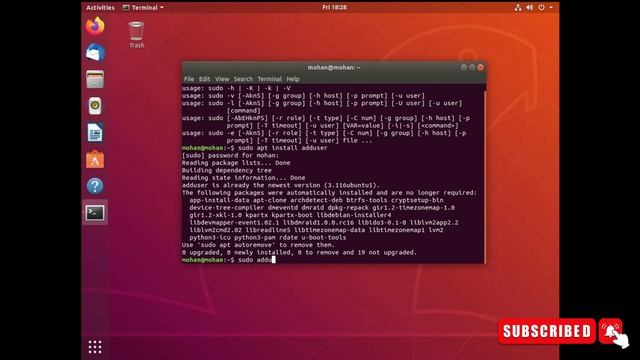The height and width of the screenshot is (360, 640).
Task: Launch LibreOffice Writer from the dock
Action: click(x=95, y=133)
